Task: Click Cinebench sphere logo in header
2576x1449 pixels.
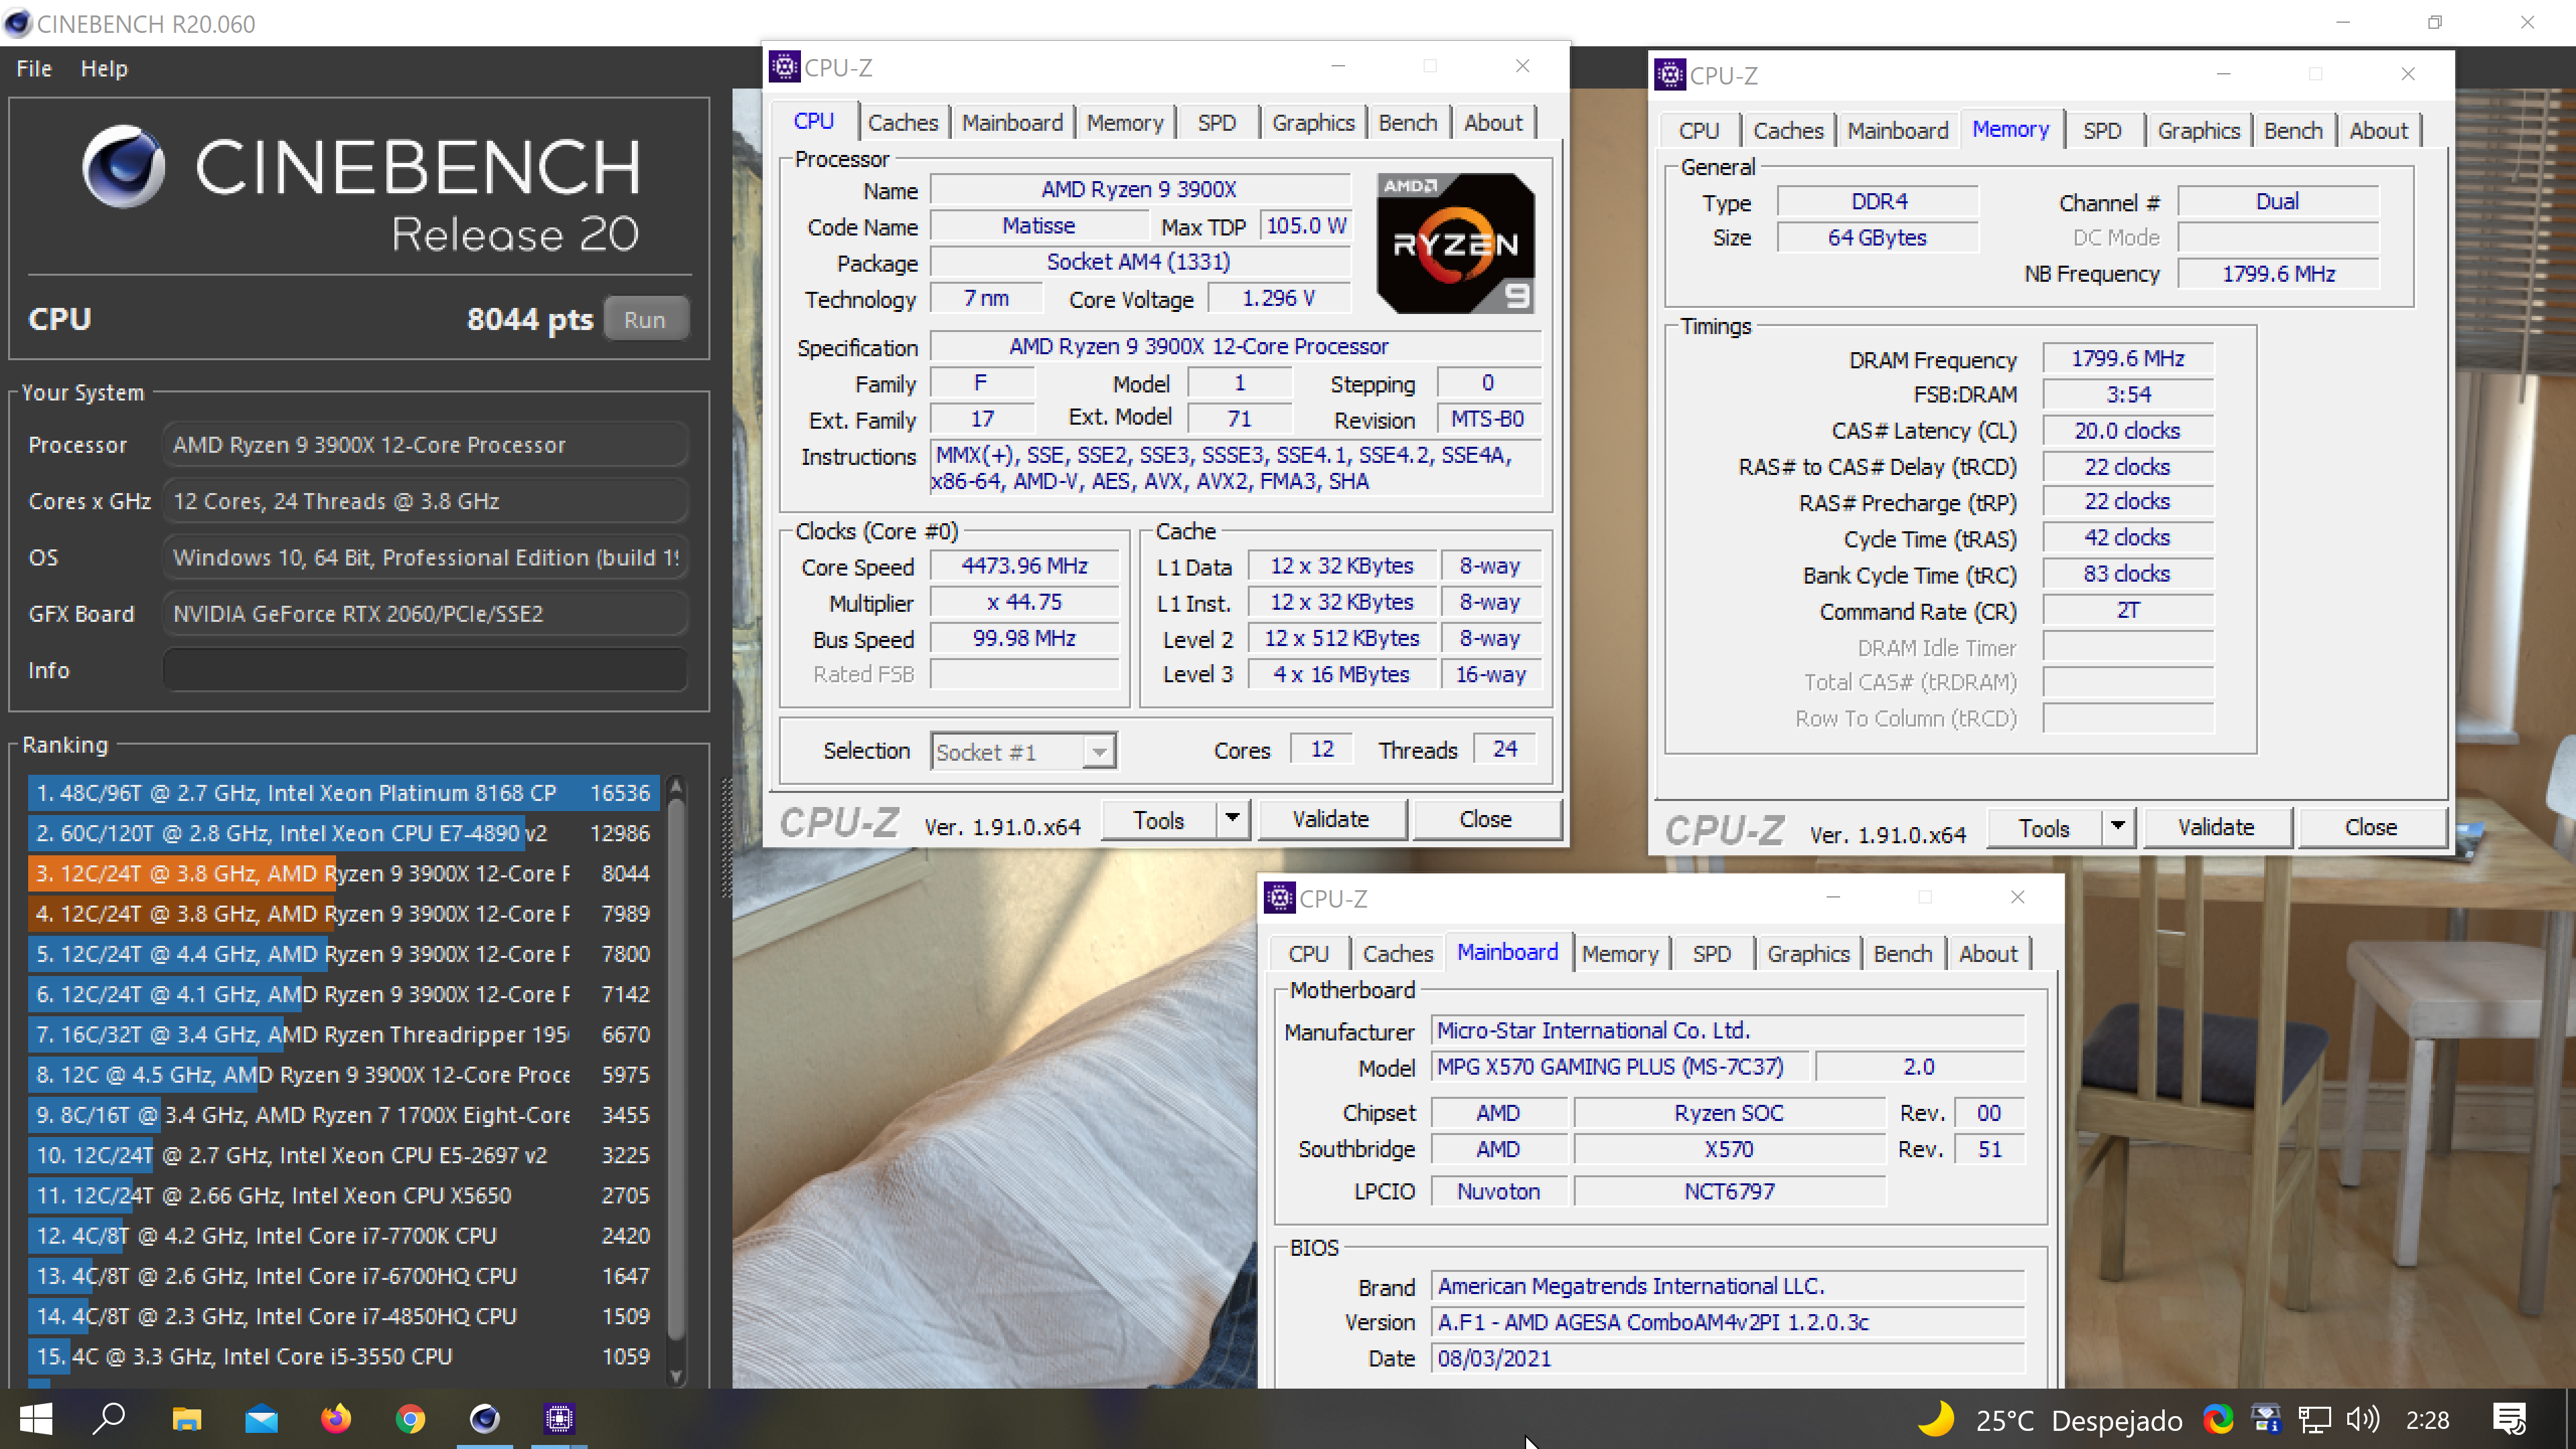Action: click(124, 167)
